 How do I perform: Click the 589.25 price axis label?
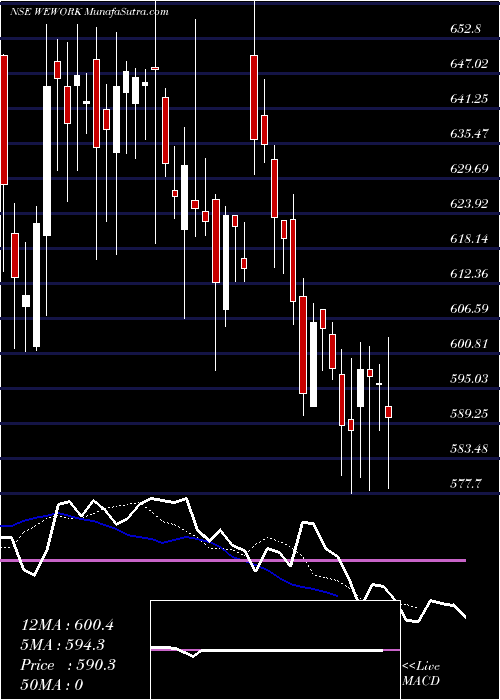(469, 413)
